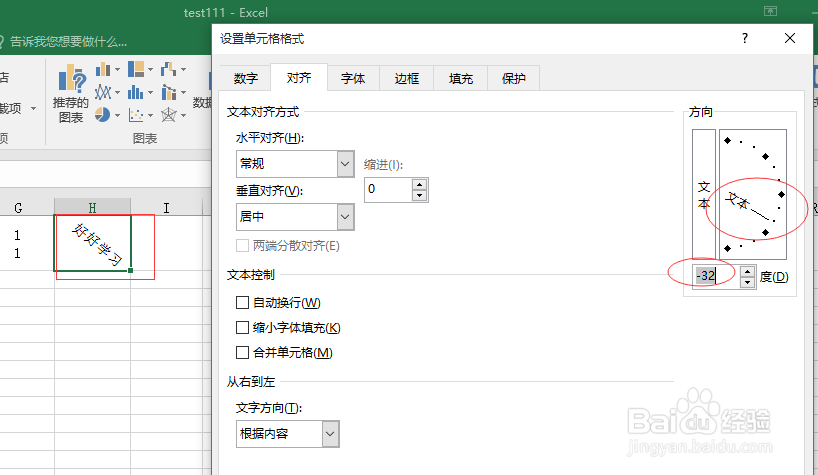Click the waterfall chart icon in ribbon
818x475 pixels.
tap(168, 69)
